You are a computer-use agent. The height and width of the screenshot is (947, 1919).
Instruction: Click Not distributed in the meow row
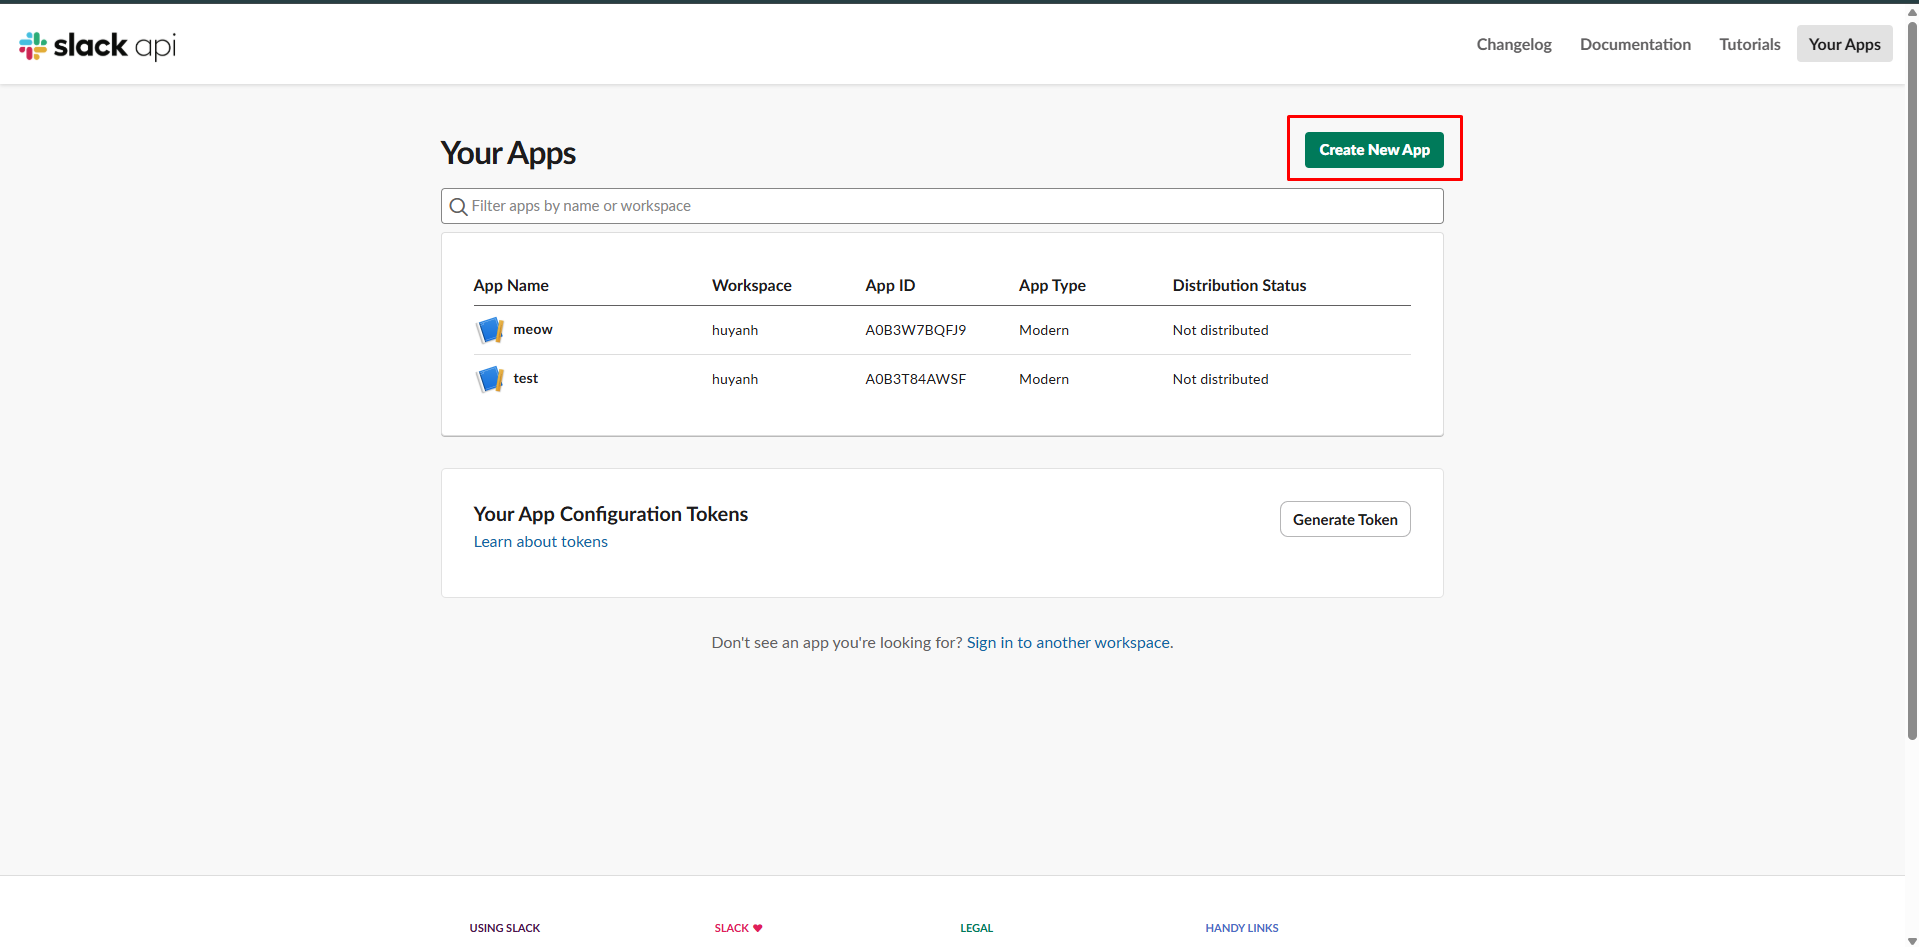click(1220, 330)
